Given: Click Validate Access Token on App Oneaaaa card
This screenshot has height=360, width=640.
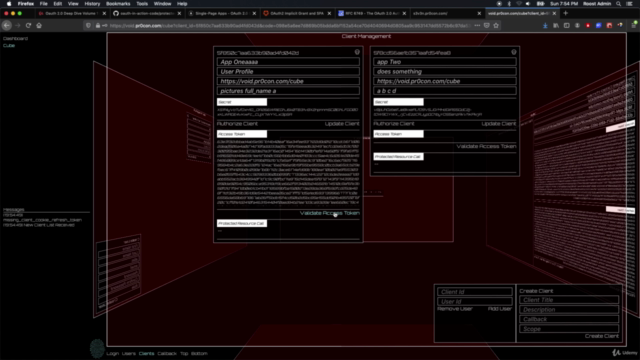Looking at the screenshot, I should click(330, 213).
